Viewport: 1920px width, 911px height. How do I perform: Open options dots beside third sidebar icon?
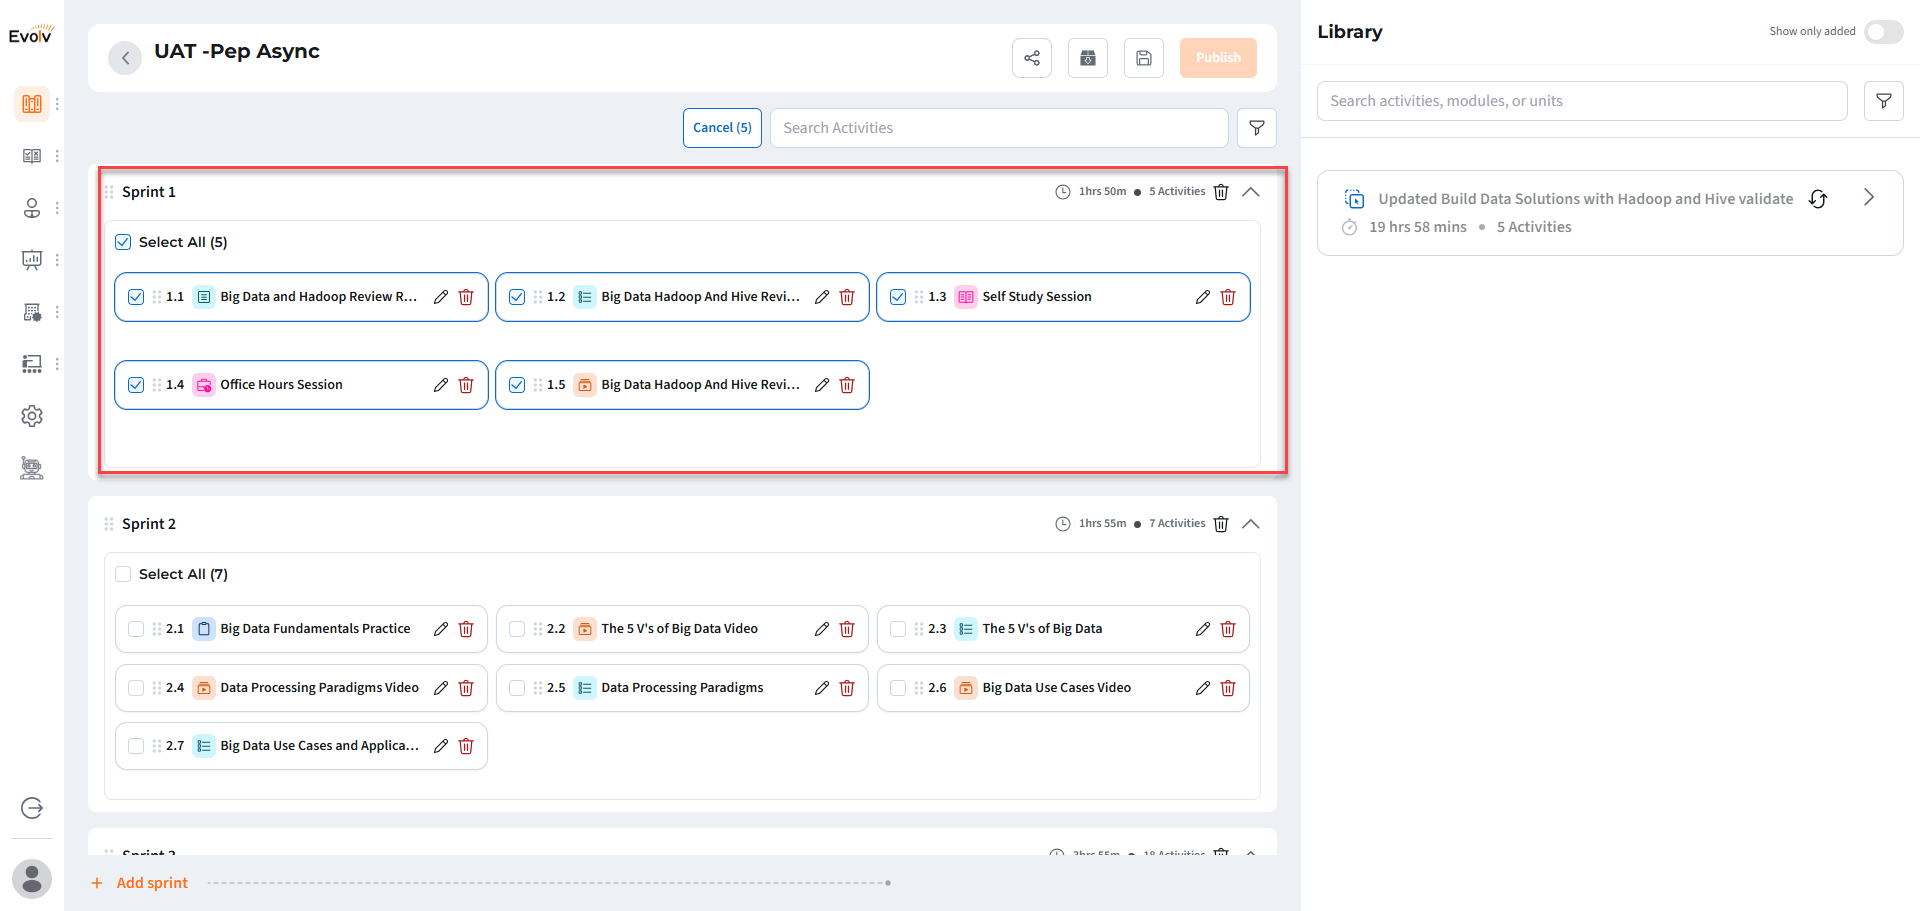57,208
